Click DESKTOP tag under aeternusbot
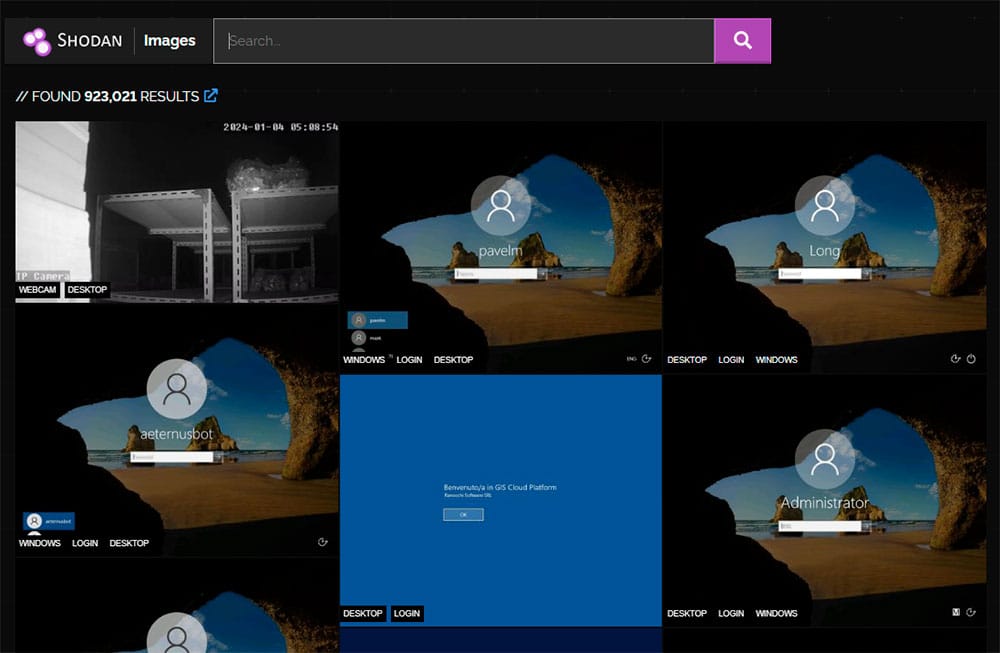The width and height of the screenshot is (1000, 653). coord(129,543)
